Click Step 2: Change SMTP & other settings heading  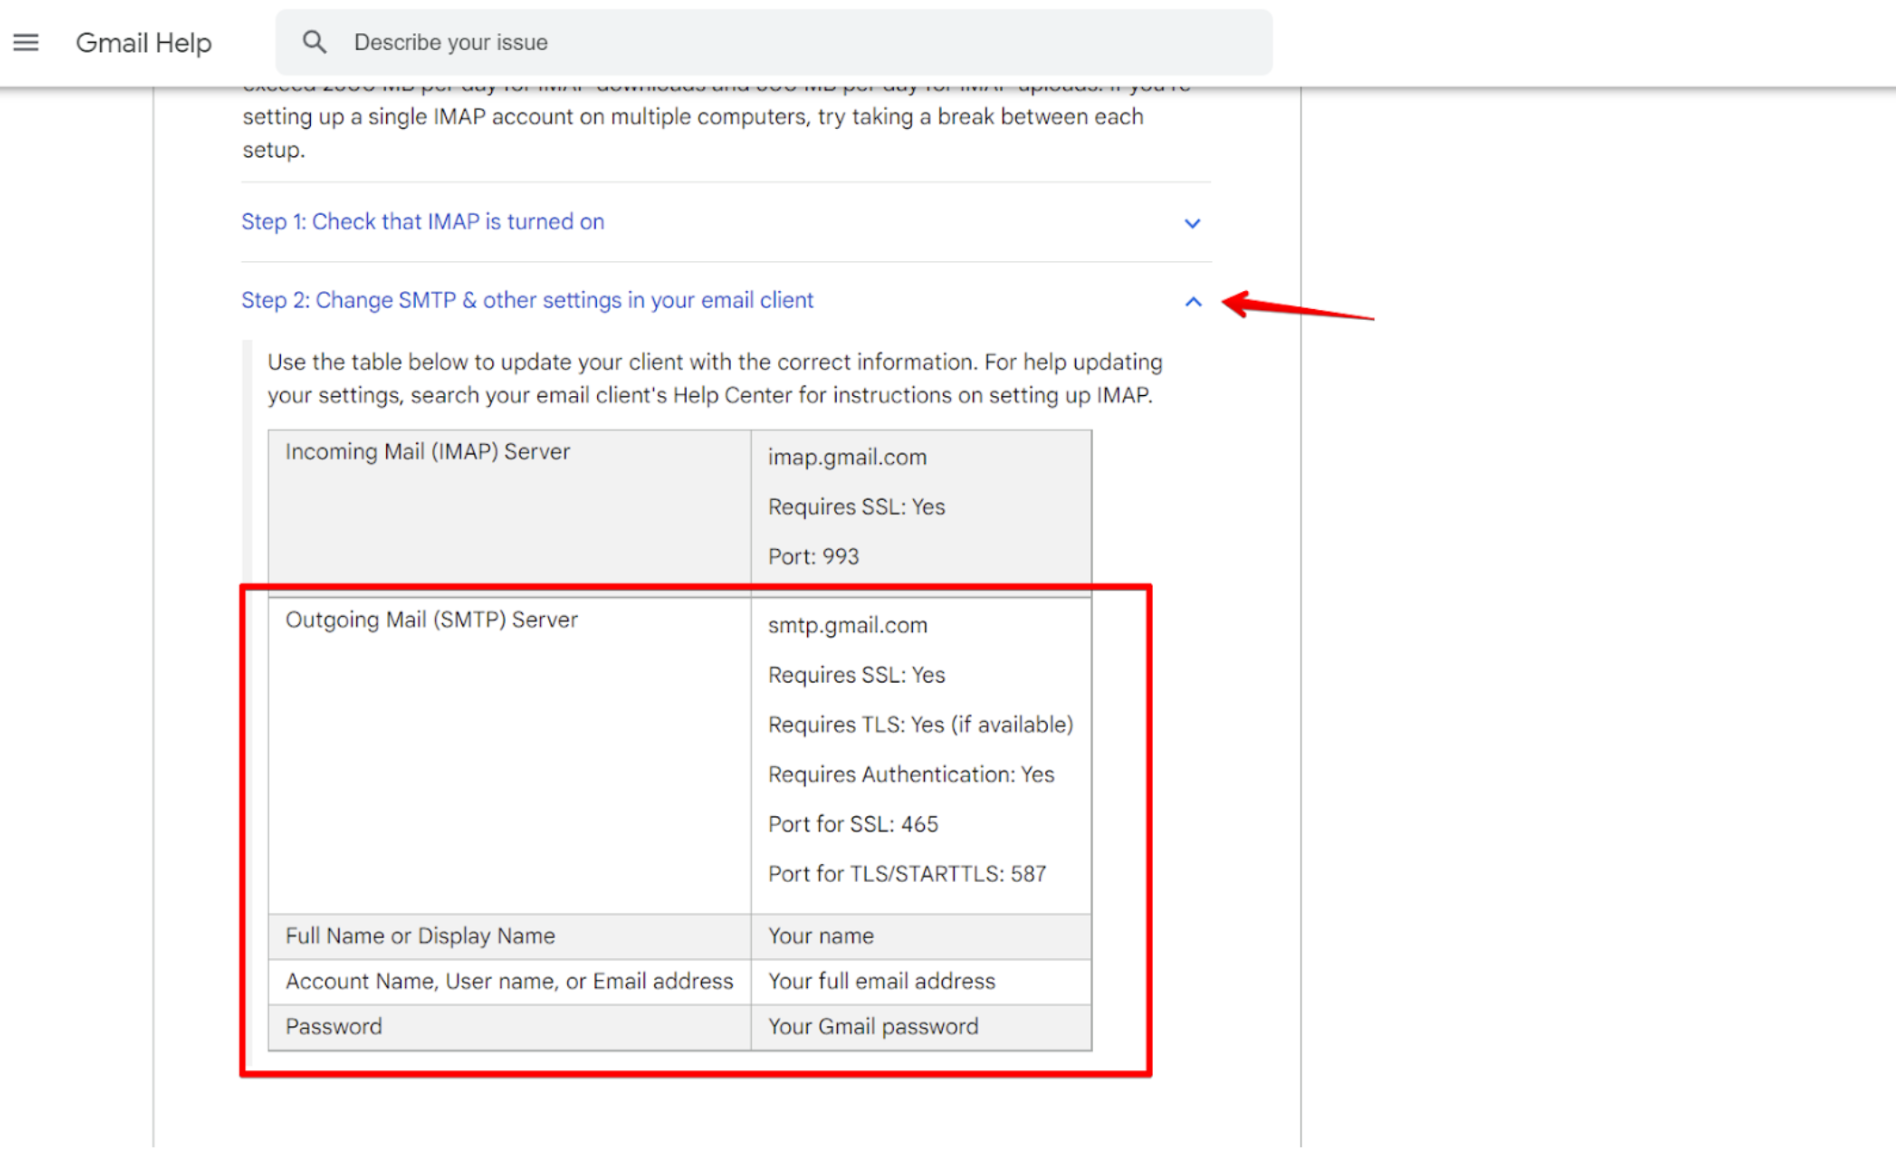point(527,300)
